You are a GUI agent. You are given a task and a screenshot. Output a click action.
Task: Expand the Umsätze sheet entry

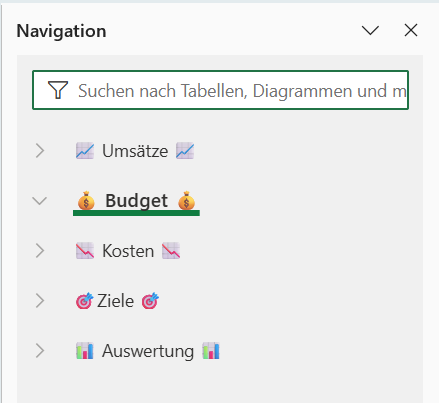(40, 151)
